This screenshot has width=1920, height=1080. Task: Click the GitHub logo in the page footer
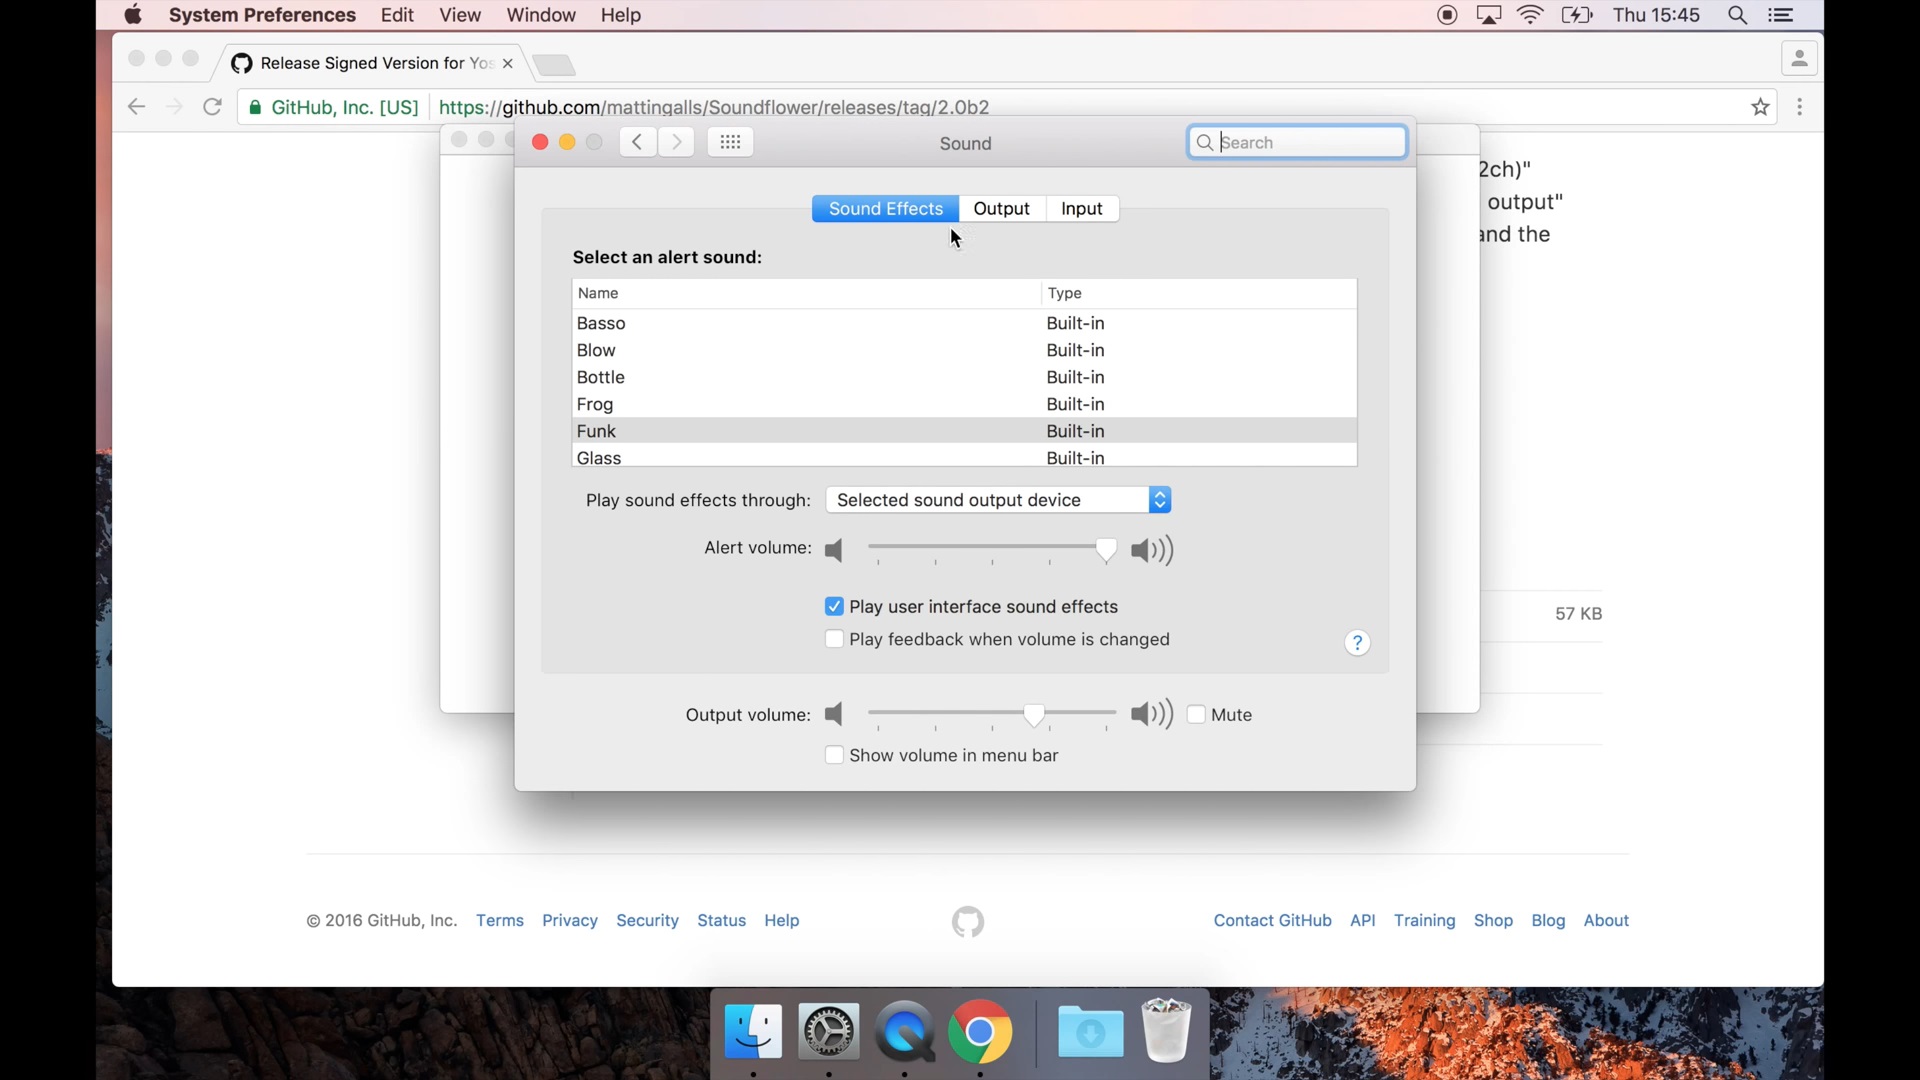(967, 921)
